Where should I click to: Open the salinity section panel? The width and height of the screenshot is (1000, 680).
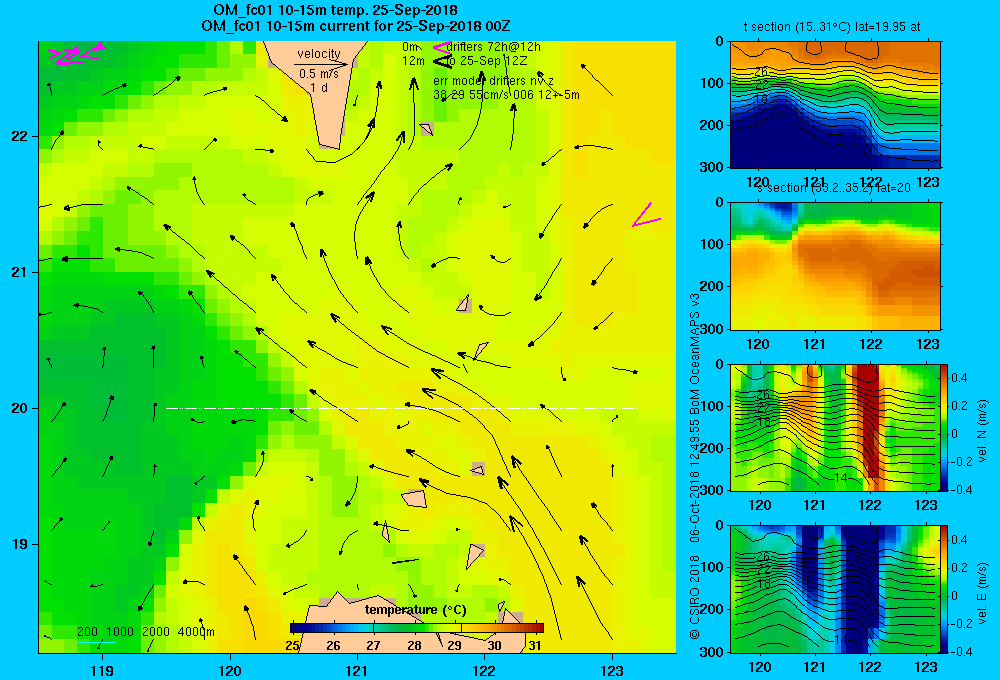pos(835,266)
